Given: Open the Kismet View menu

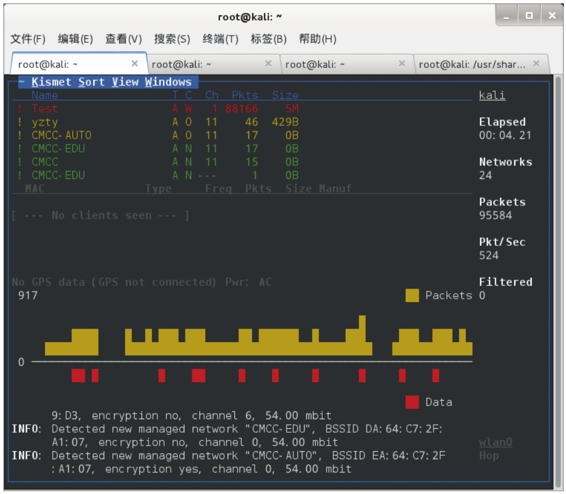Looking at the screenshot, I should coord(125,82).
